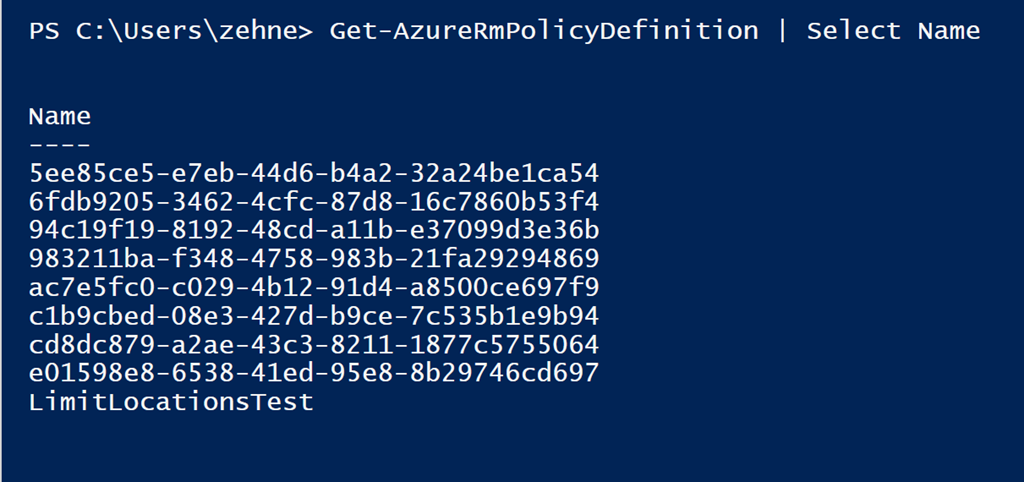Click the policy ID starting with e01598e8
This screenshot has height=482, width=1024.
coord(314,374)
